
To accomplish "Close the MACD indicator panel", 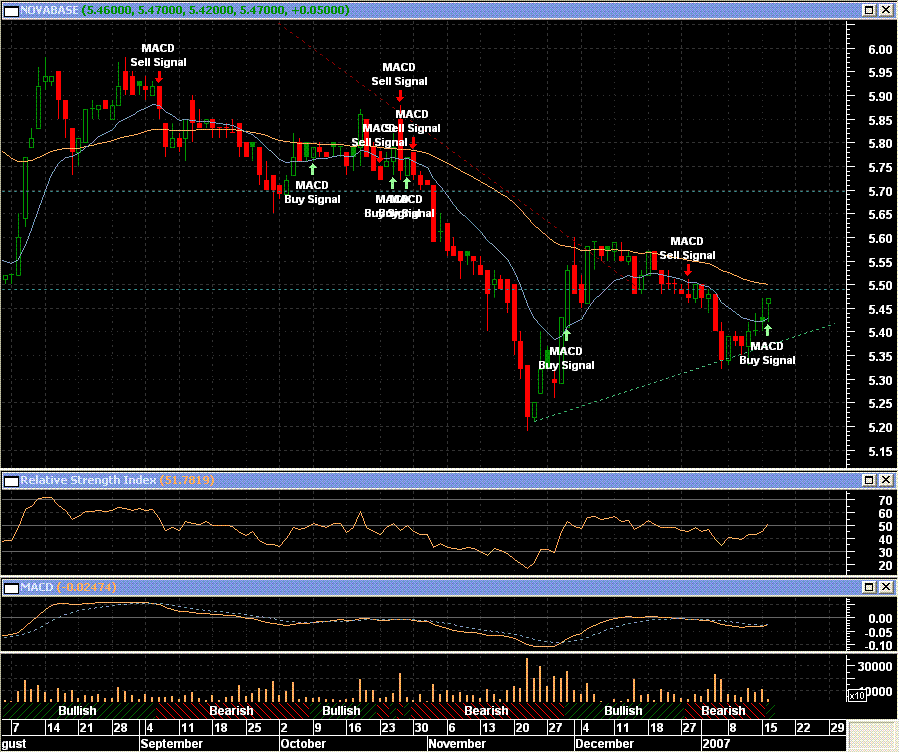I will (x=886, y=585).
